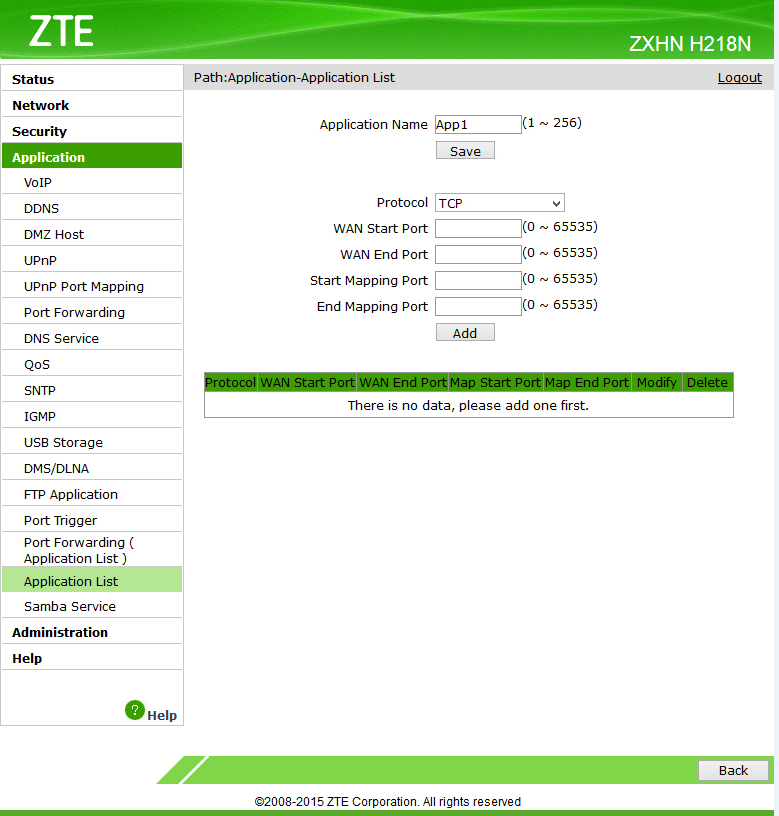Focus the WAN Start Port field
This screenshot has width=779, height=816.
pos(478,228)
